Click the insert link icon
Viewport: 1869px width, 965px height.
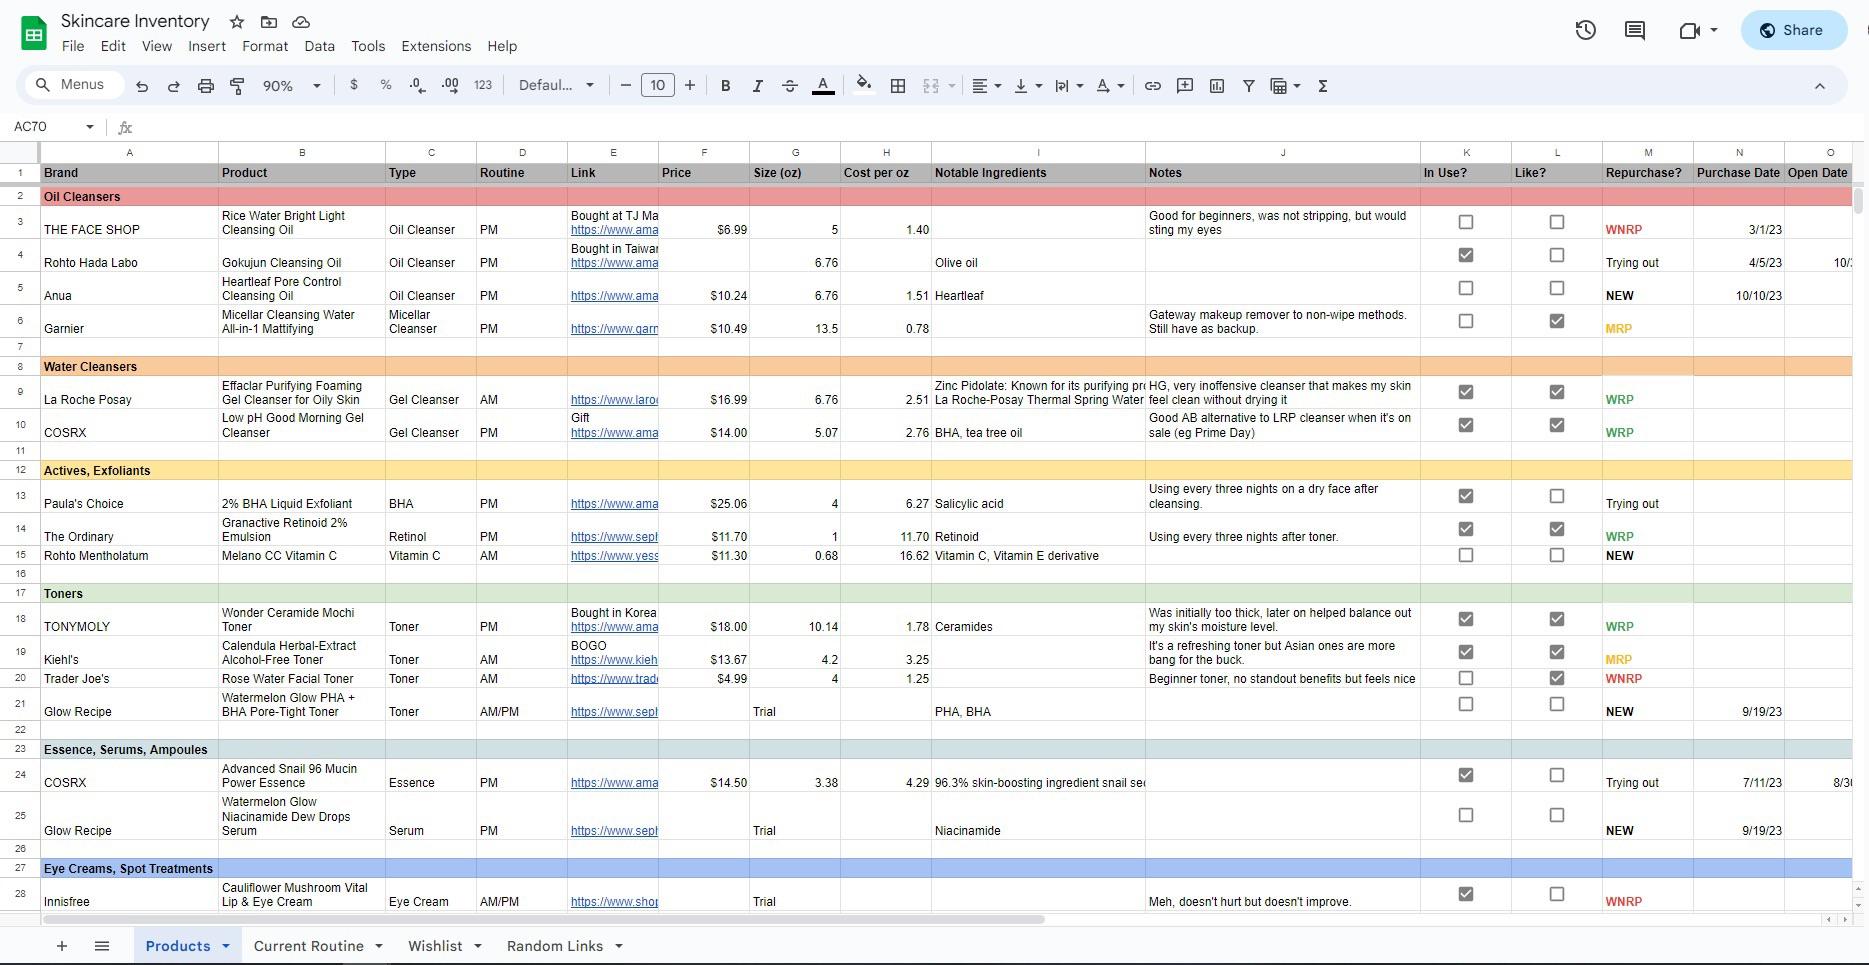(x=1152, y=86)
